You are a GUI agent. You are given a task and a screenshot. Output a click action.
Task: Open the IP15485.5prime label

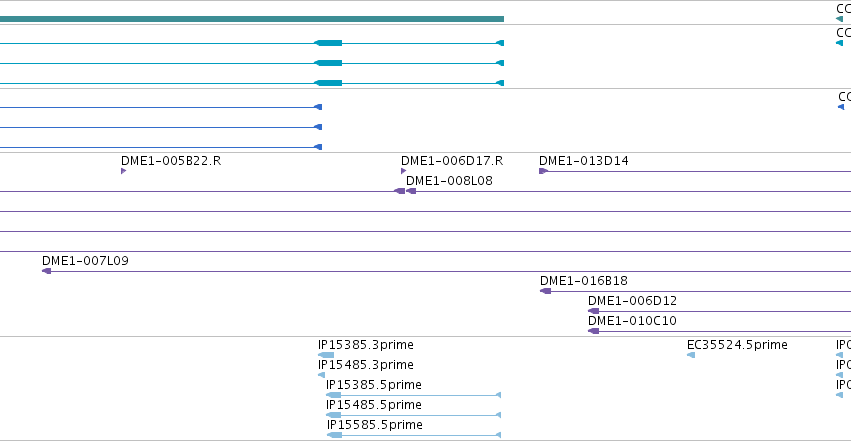coord(374,405)
